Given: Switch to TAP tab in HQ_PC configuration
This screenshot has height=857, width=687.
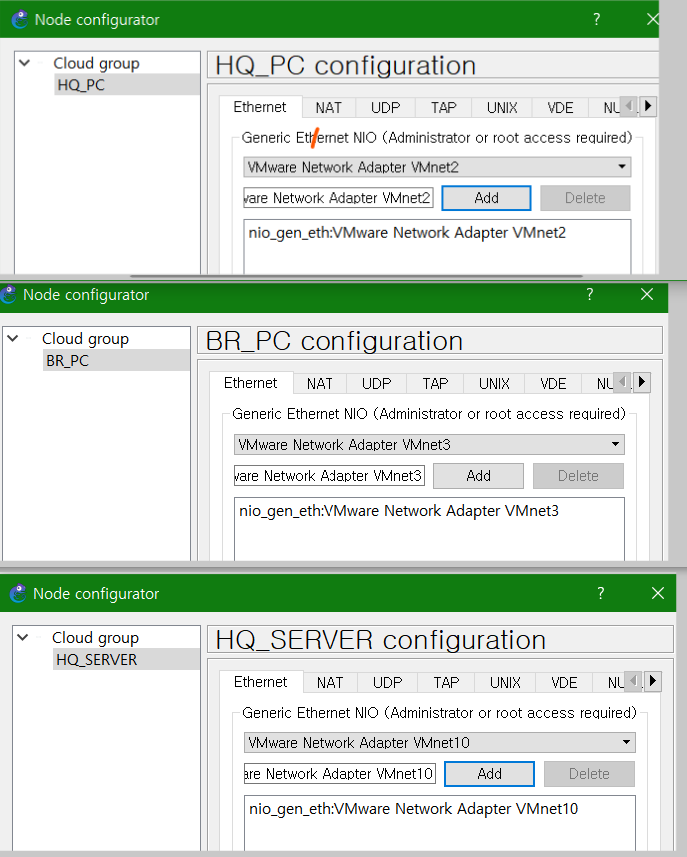Looking at the screenshot, I should [x=443, y=108].
